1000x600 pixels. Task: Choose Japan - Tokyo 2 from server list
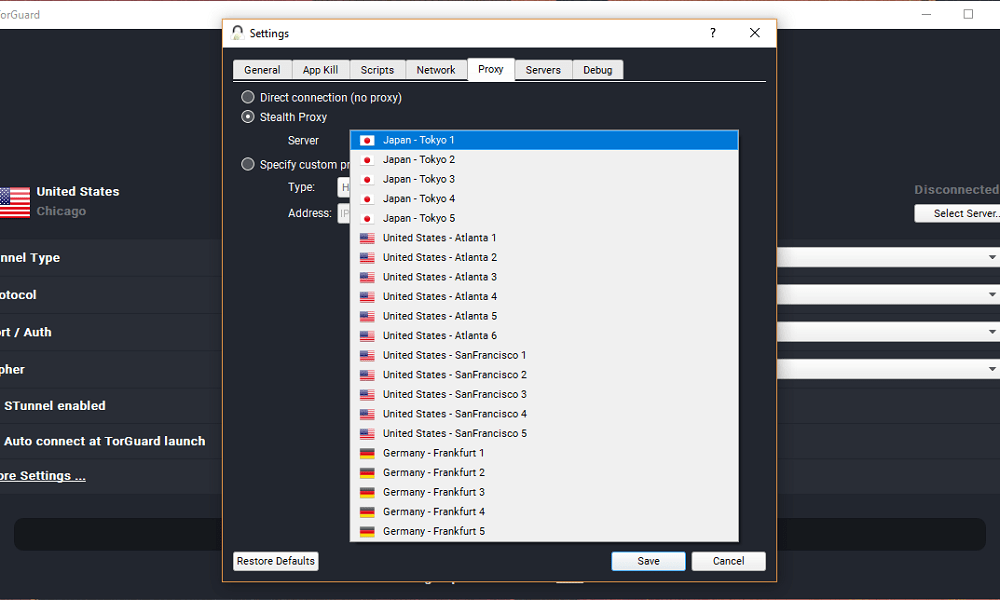click(544, 159)
